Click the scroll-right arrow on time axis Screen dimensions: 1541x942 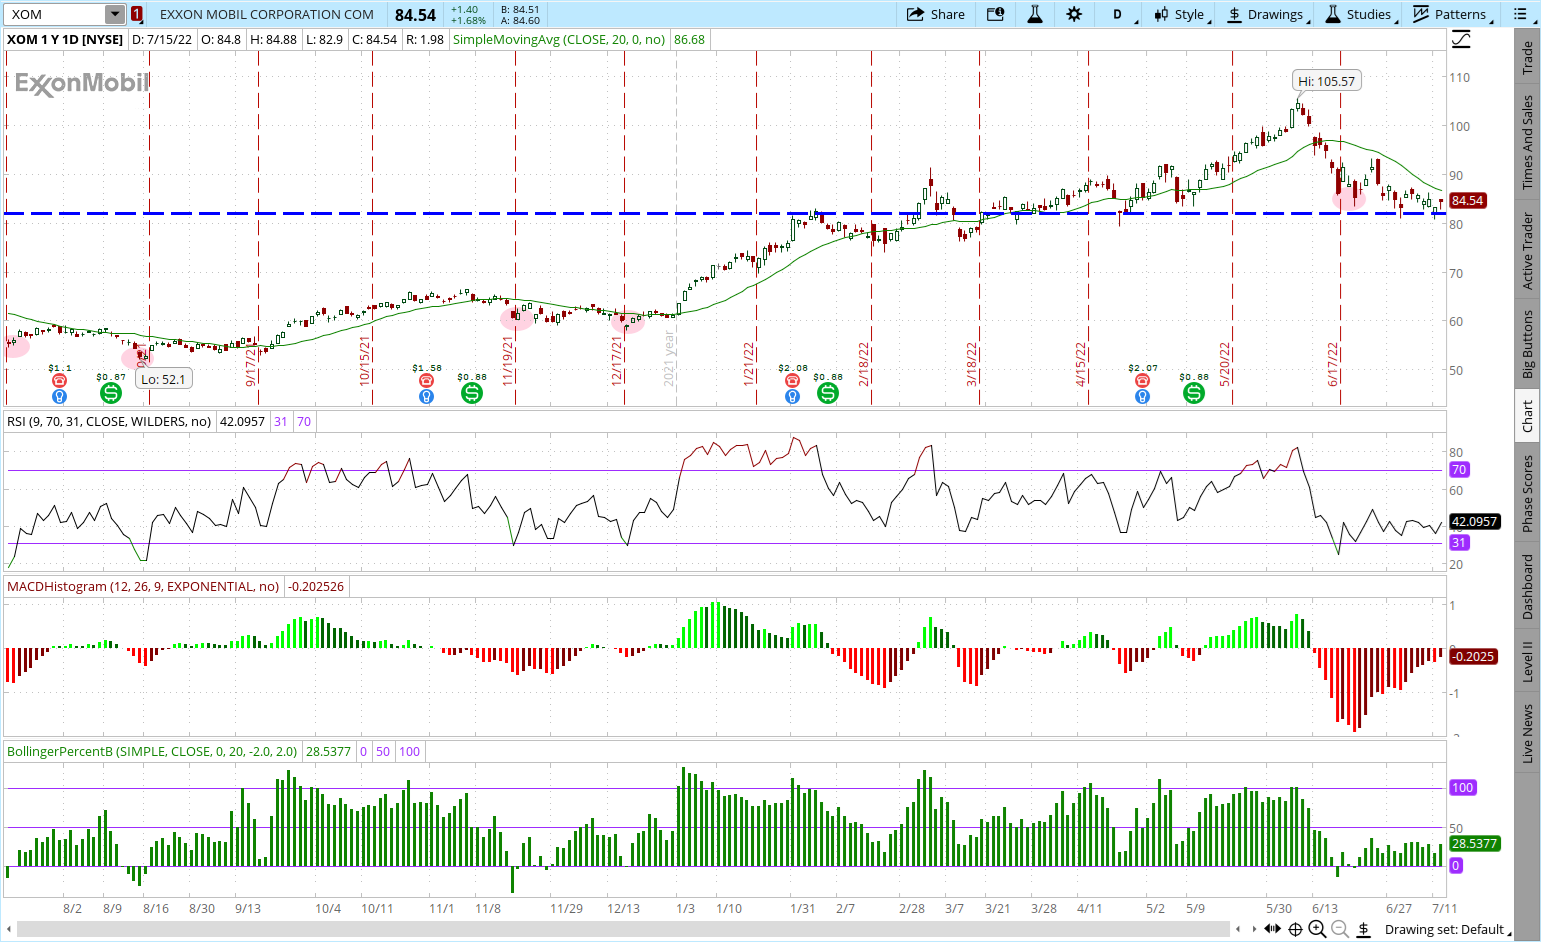1255,929
